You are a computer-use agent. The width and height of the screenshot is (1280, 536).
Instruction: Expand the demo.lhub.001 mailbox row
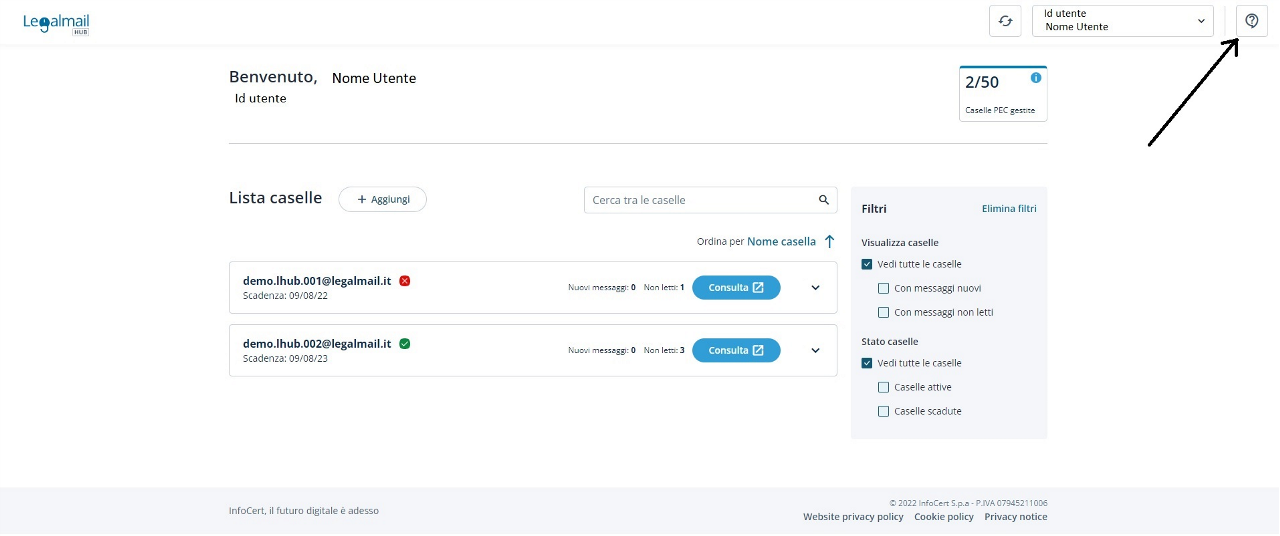[x=815, y=288]
